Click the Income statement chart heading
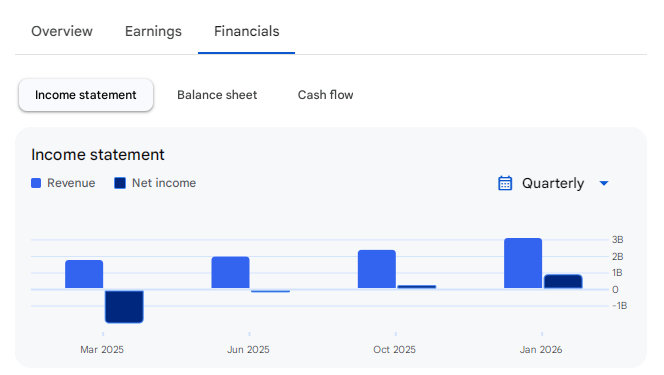The height and width of the screenshot is (375, 664). coord(98,154)
